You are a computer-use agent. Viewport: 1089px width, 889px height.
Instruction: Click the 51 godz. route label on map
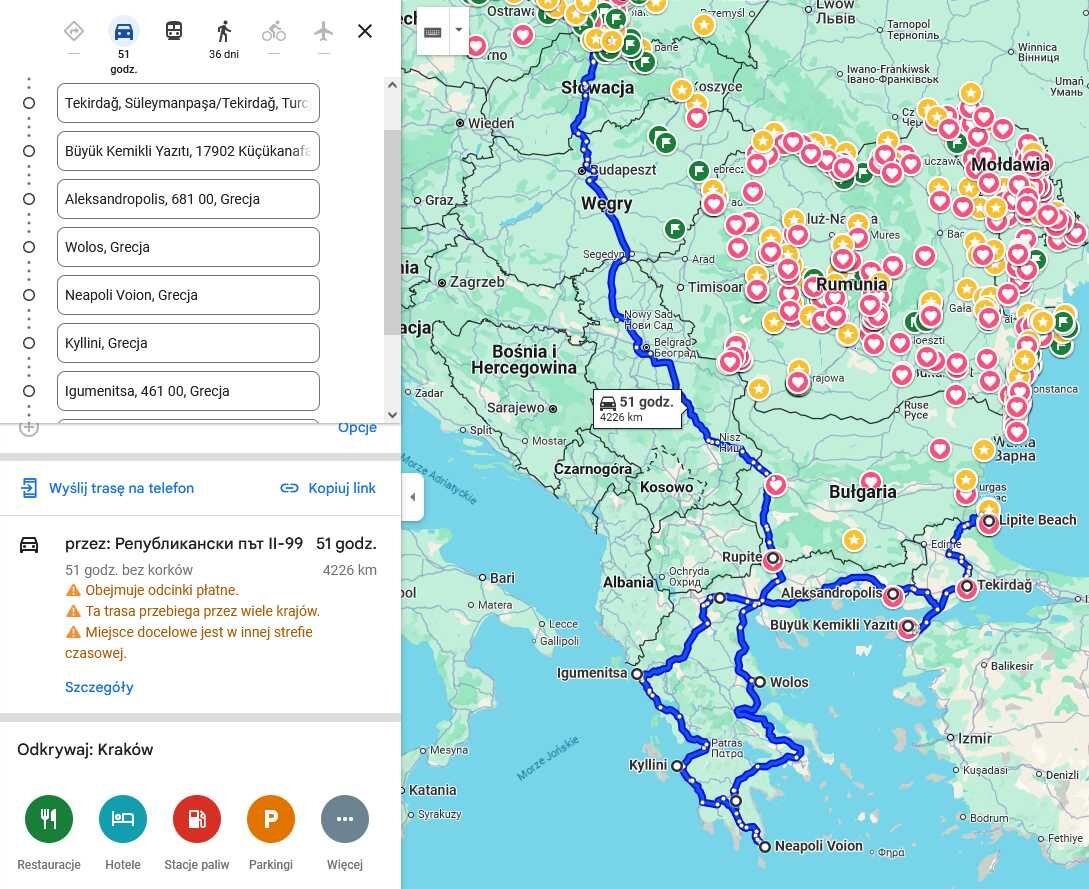click(638, 408)
